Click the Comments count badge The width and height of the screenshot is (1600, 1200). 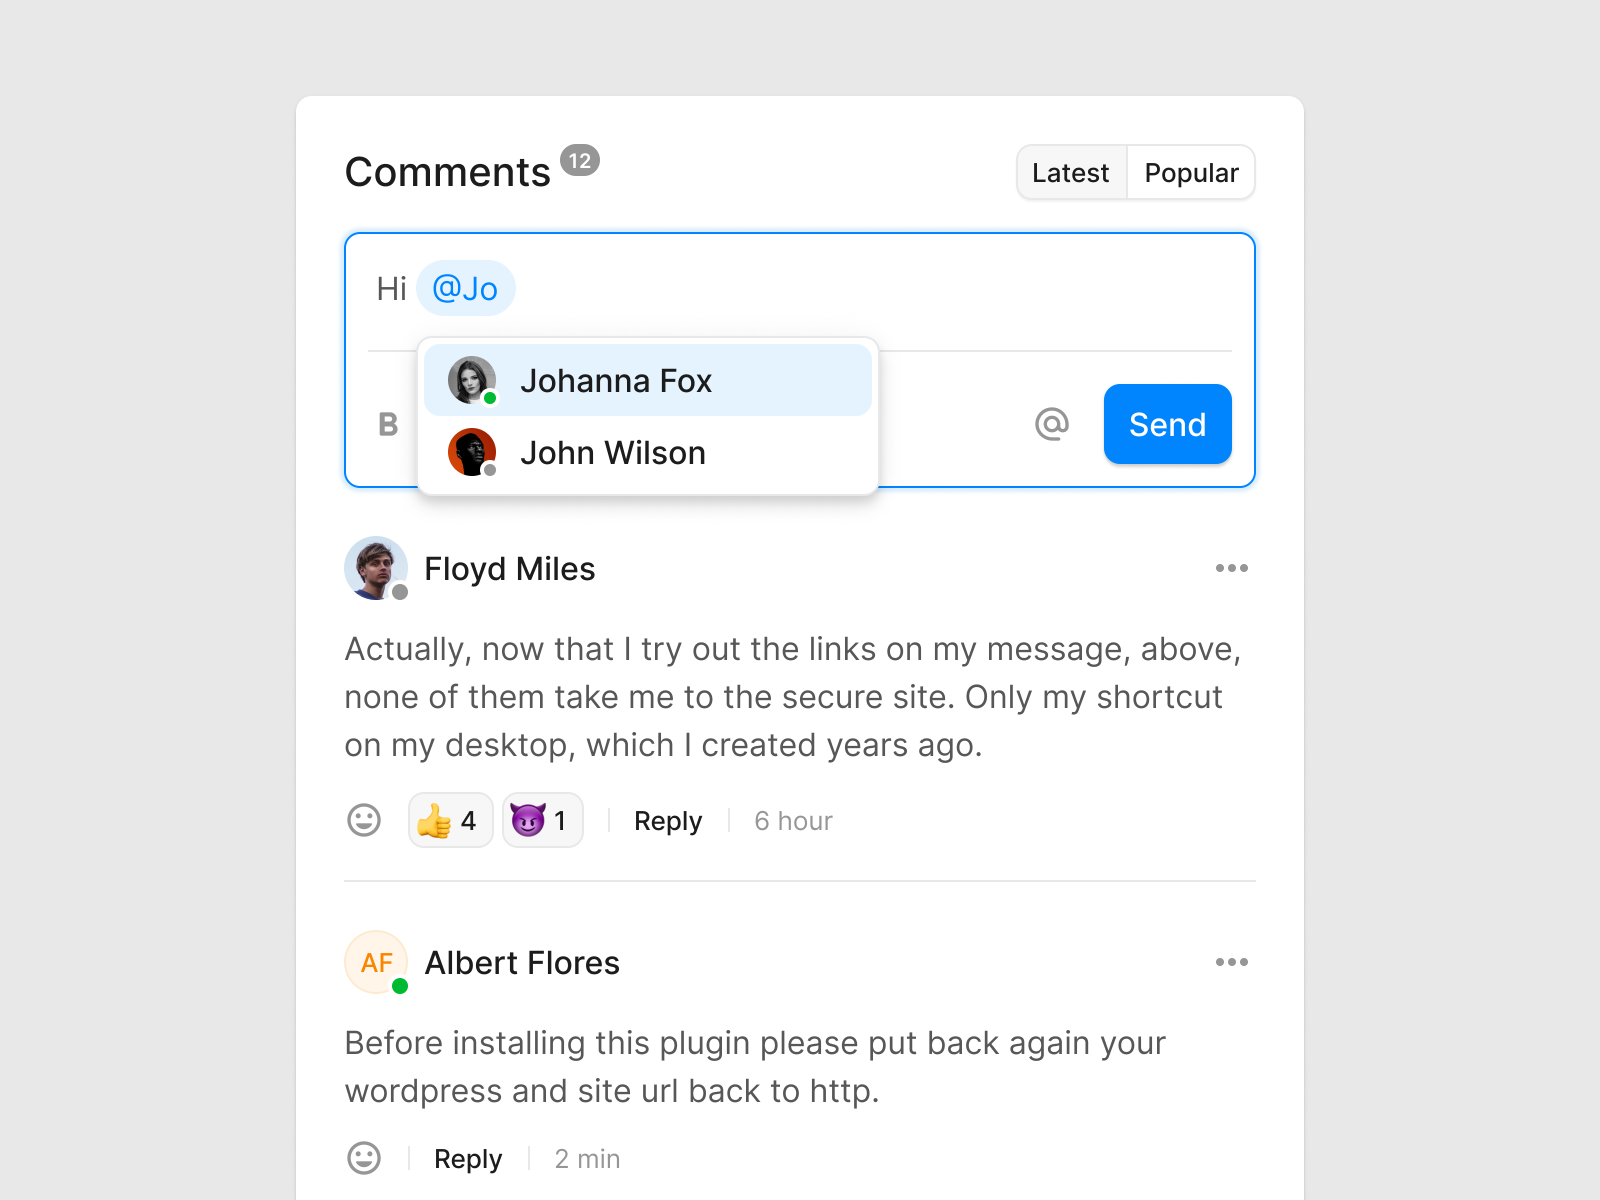pyautogui.click(x=580, y=158)
